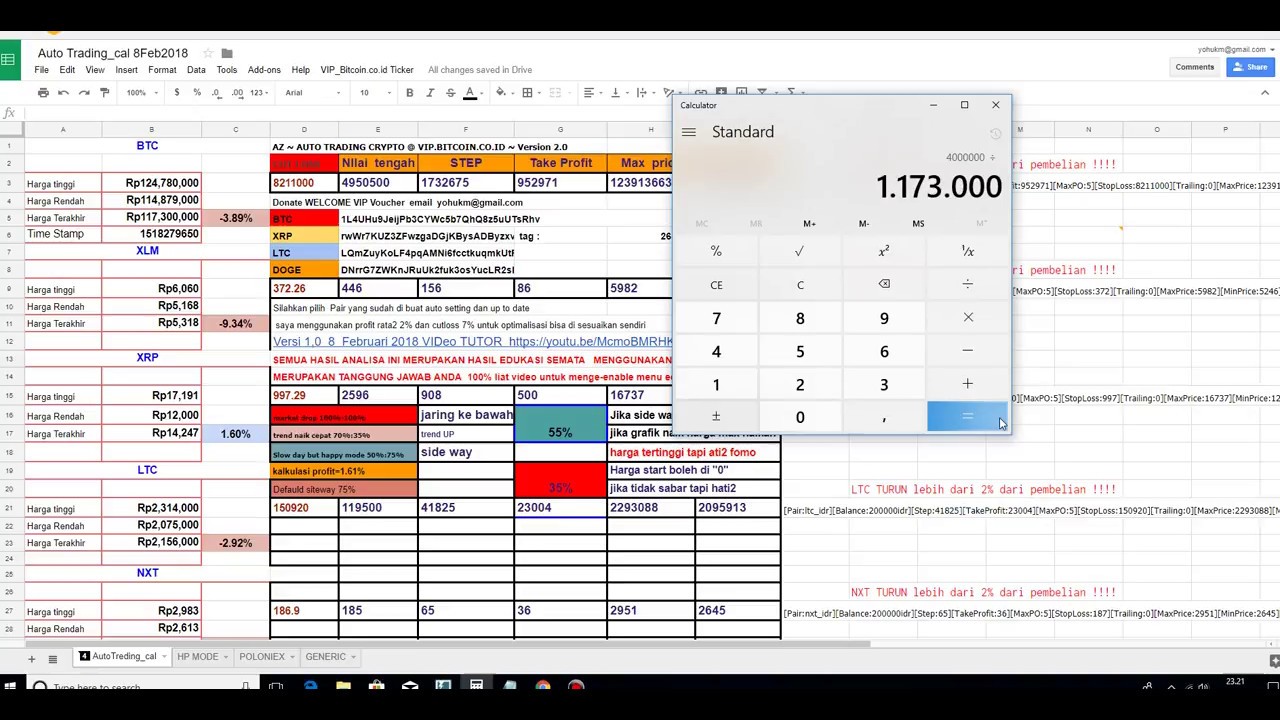This screenshot has height=720, width=1280.
Task: Open the Calculator hamburger navigation menu
Action: [688, 132]
